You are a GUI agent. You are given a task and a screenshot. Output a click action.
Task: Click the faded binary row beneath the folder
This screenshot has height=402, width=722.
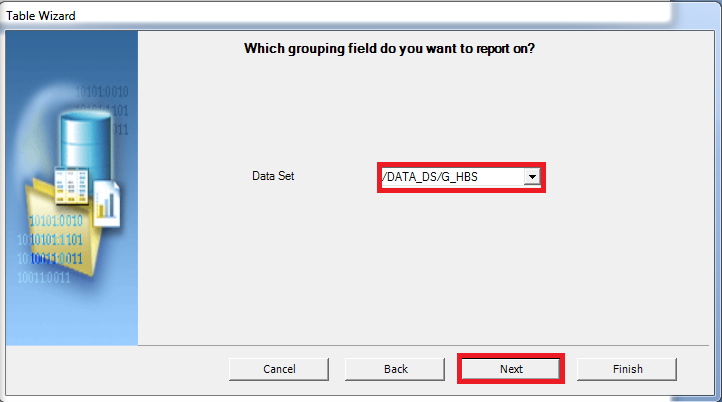[44, 278]
